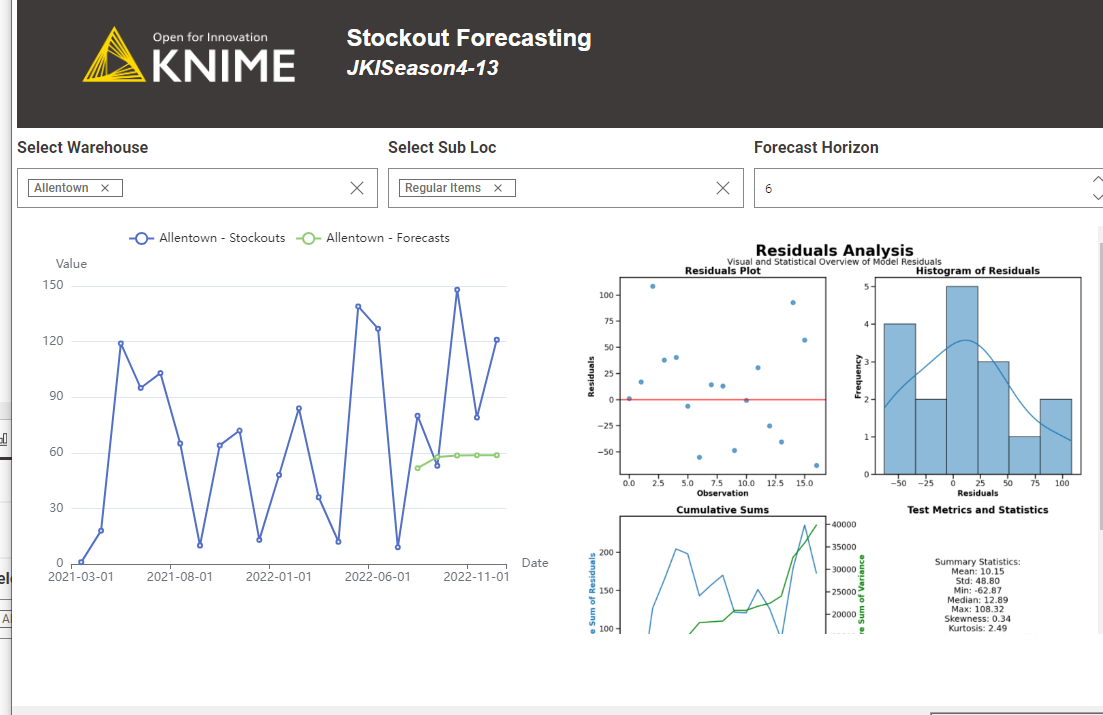
Task: Click the stockout peak point near 150
Action: point(457,290)
